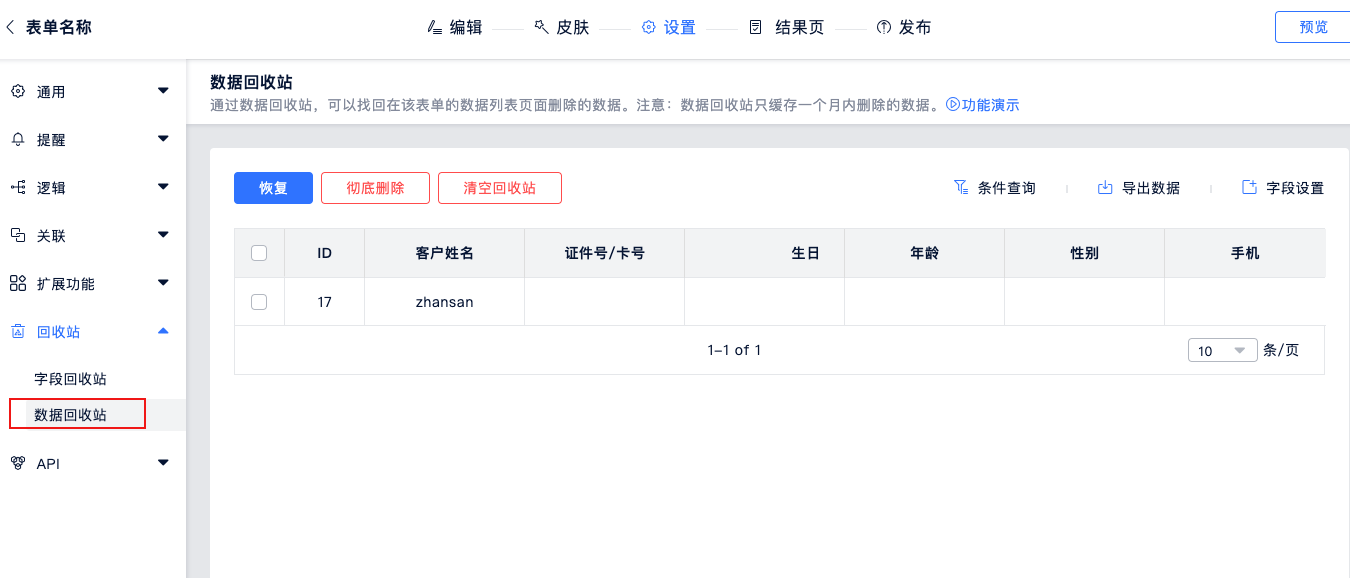This screenshot has width=1350, height=578.
Task: Click the 清空回收站 button
Action: coord(499,188)
